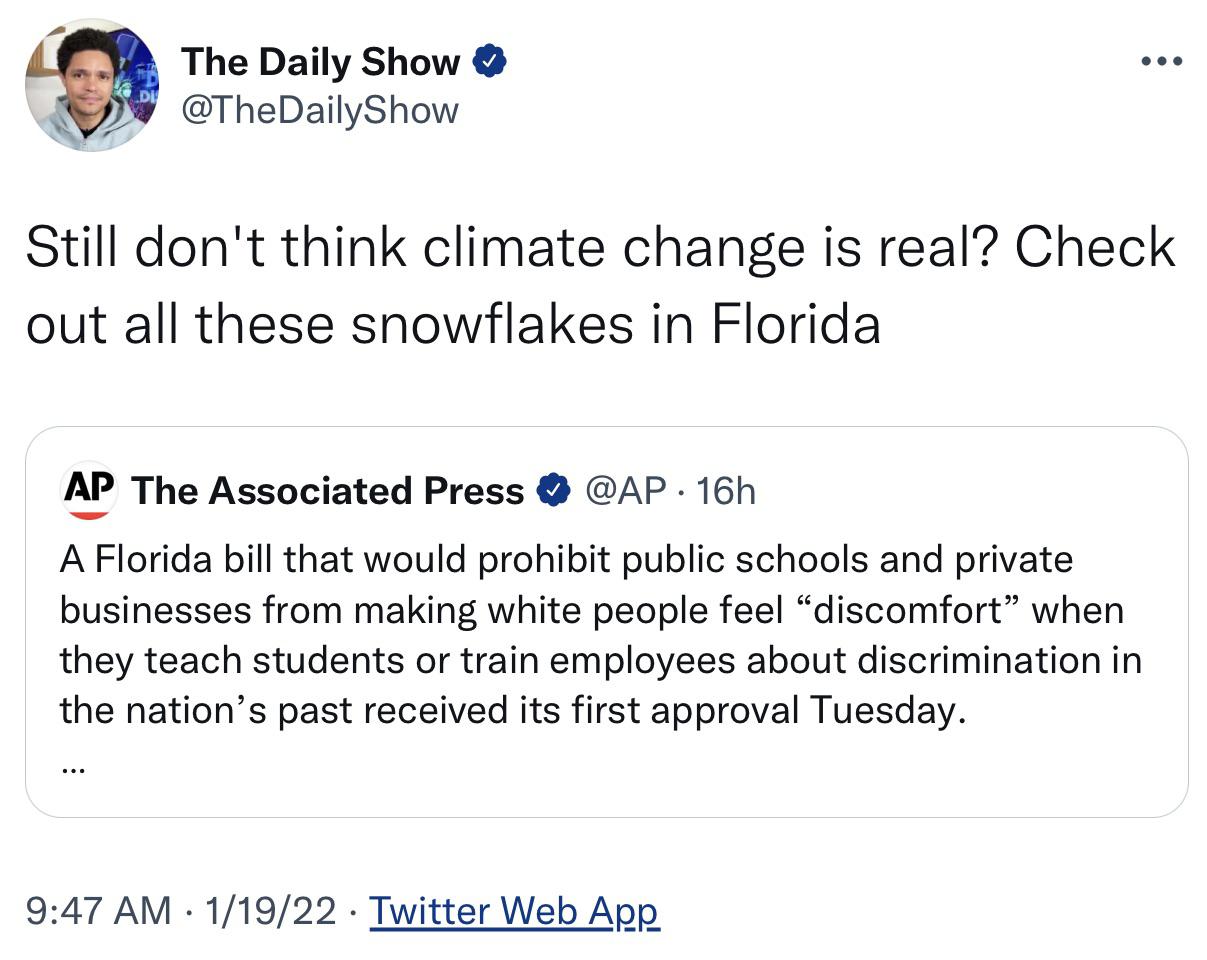The image size is (1207, 960).
Task: Click the AP logo avatar in quoted tweet
Action: (x=90, y=490)
